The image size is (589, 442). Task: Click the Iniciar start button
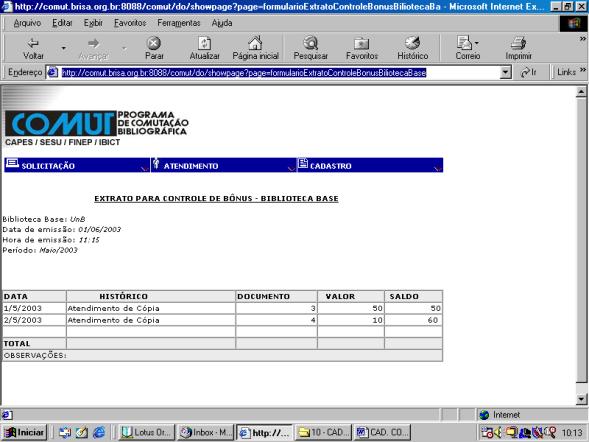[25, 433]
